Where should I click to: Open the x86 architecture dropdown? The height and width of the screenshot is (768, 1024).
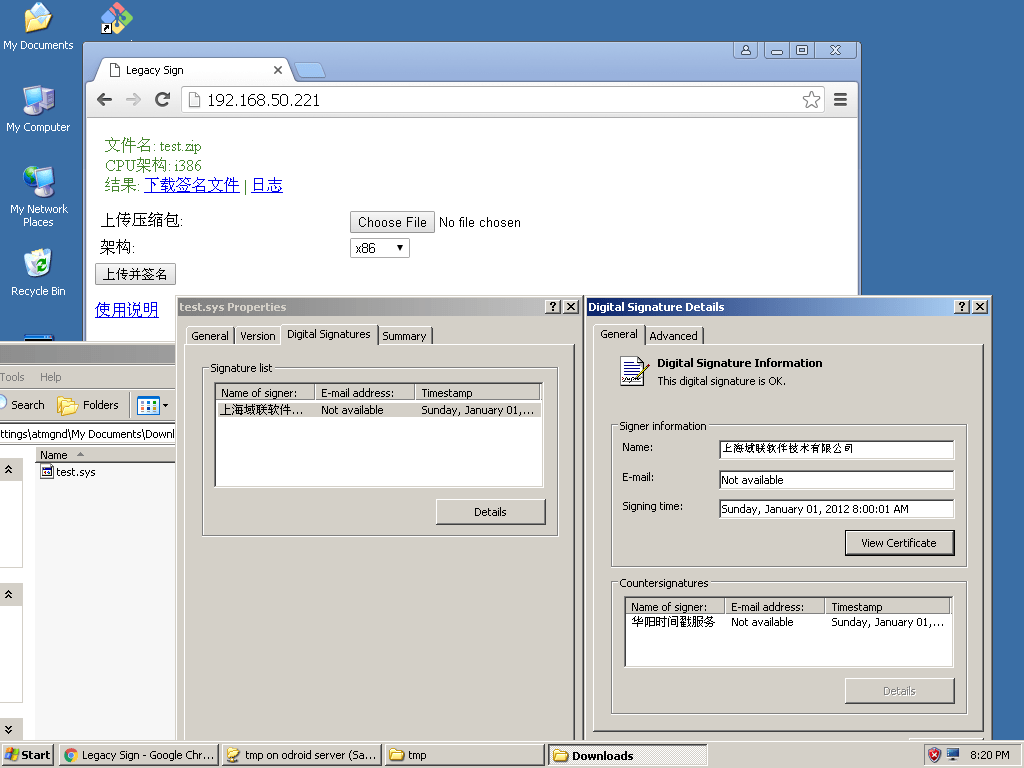pos(380,248)
